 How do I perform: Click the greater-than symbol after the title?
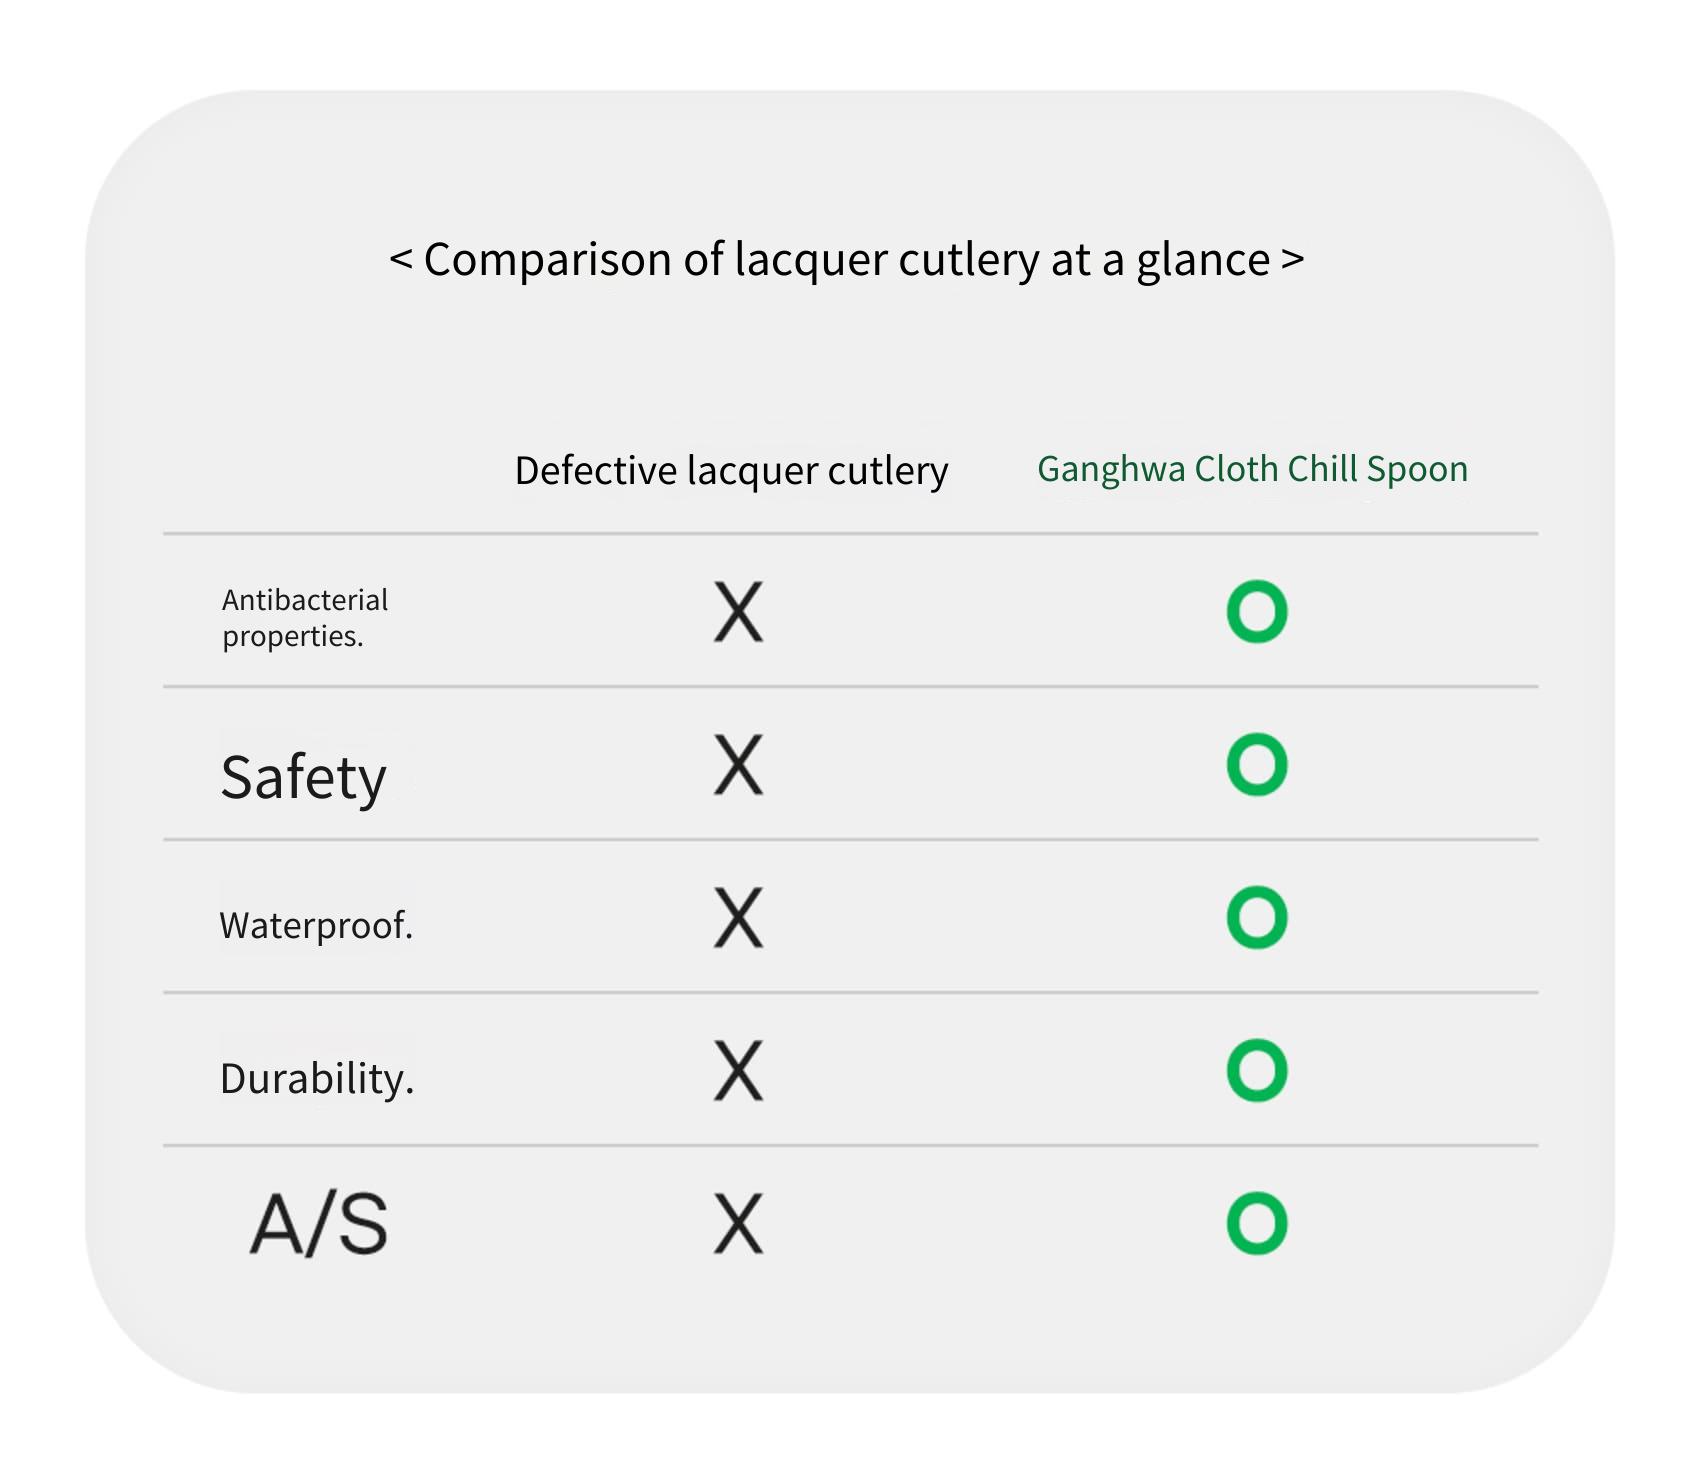1293,260
